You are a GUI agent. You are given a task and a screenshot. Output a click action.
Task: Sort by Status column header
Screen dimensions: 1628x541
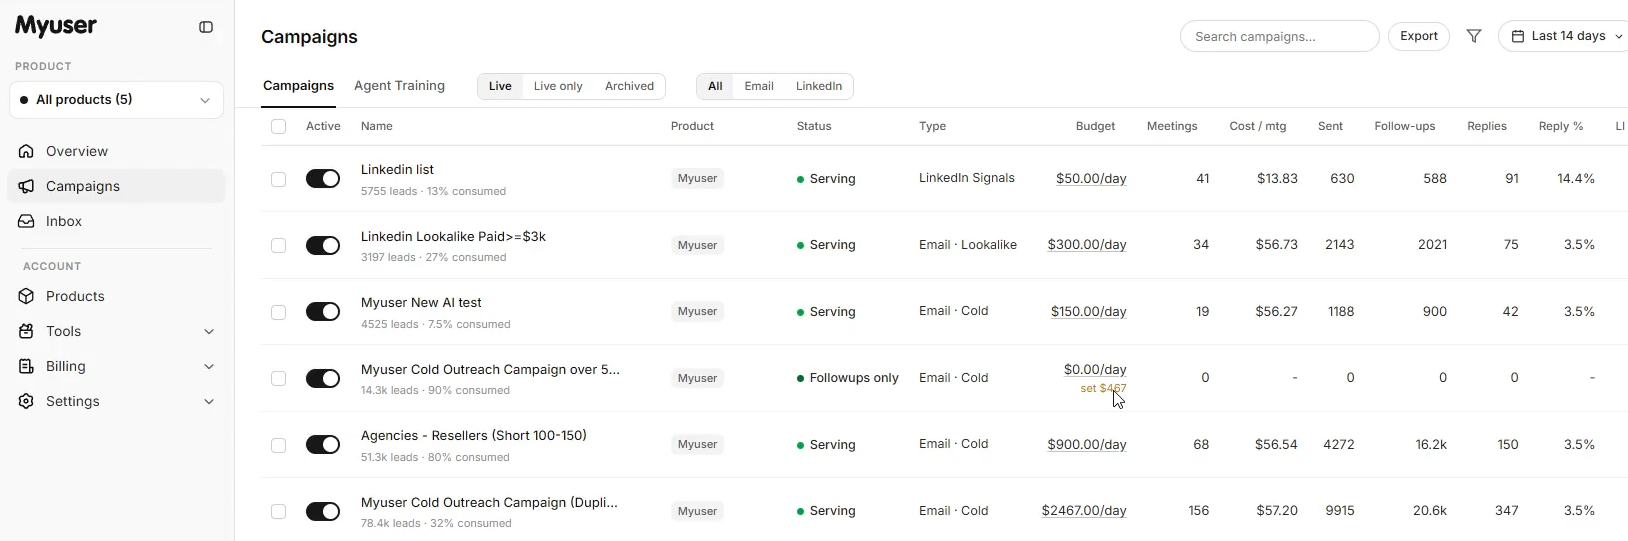pos(814,126)
